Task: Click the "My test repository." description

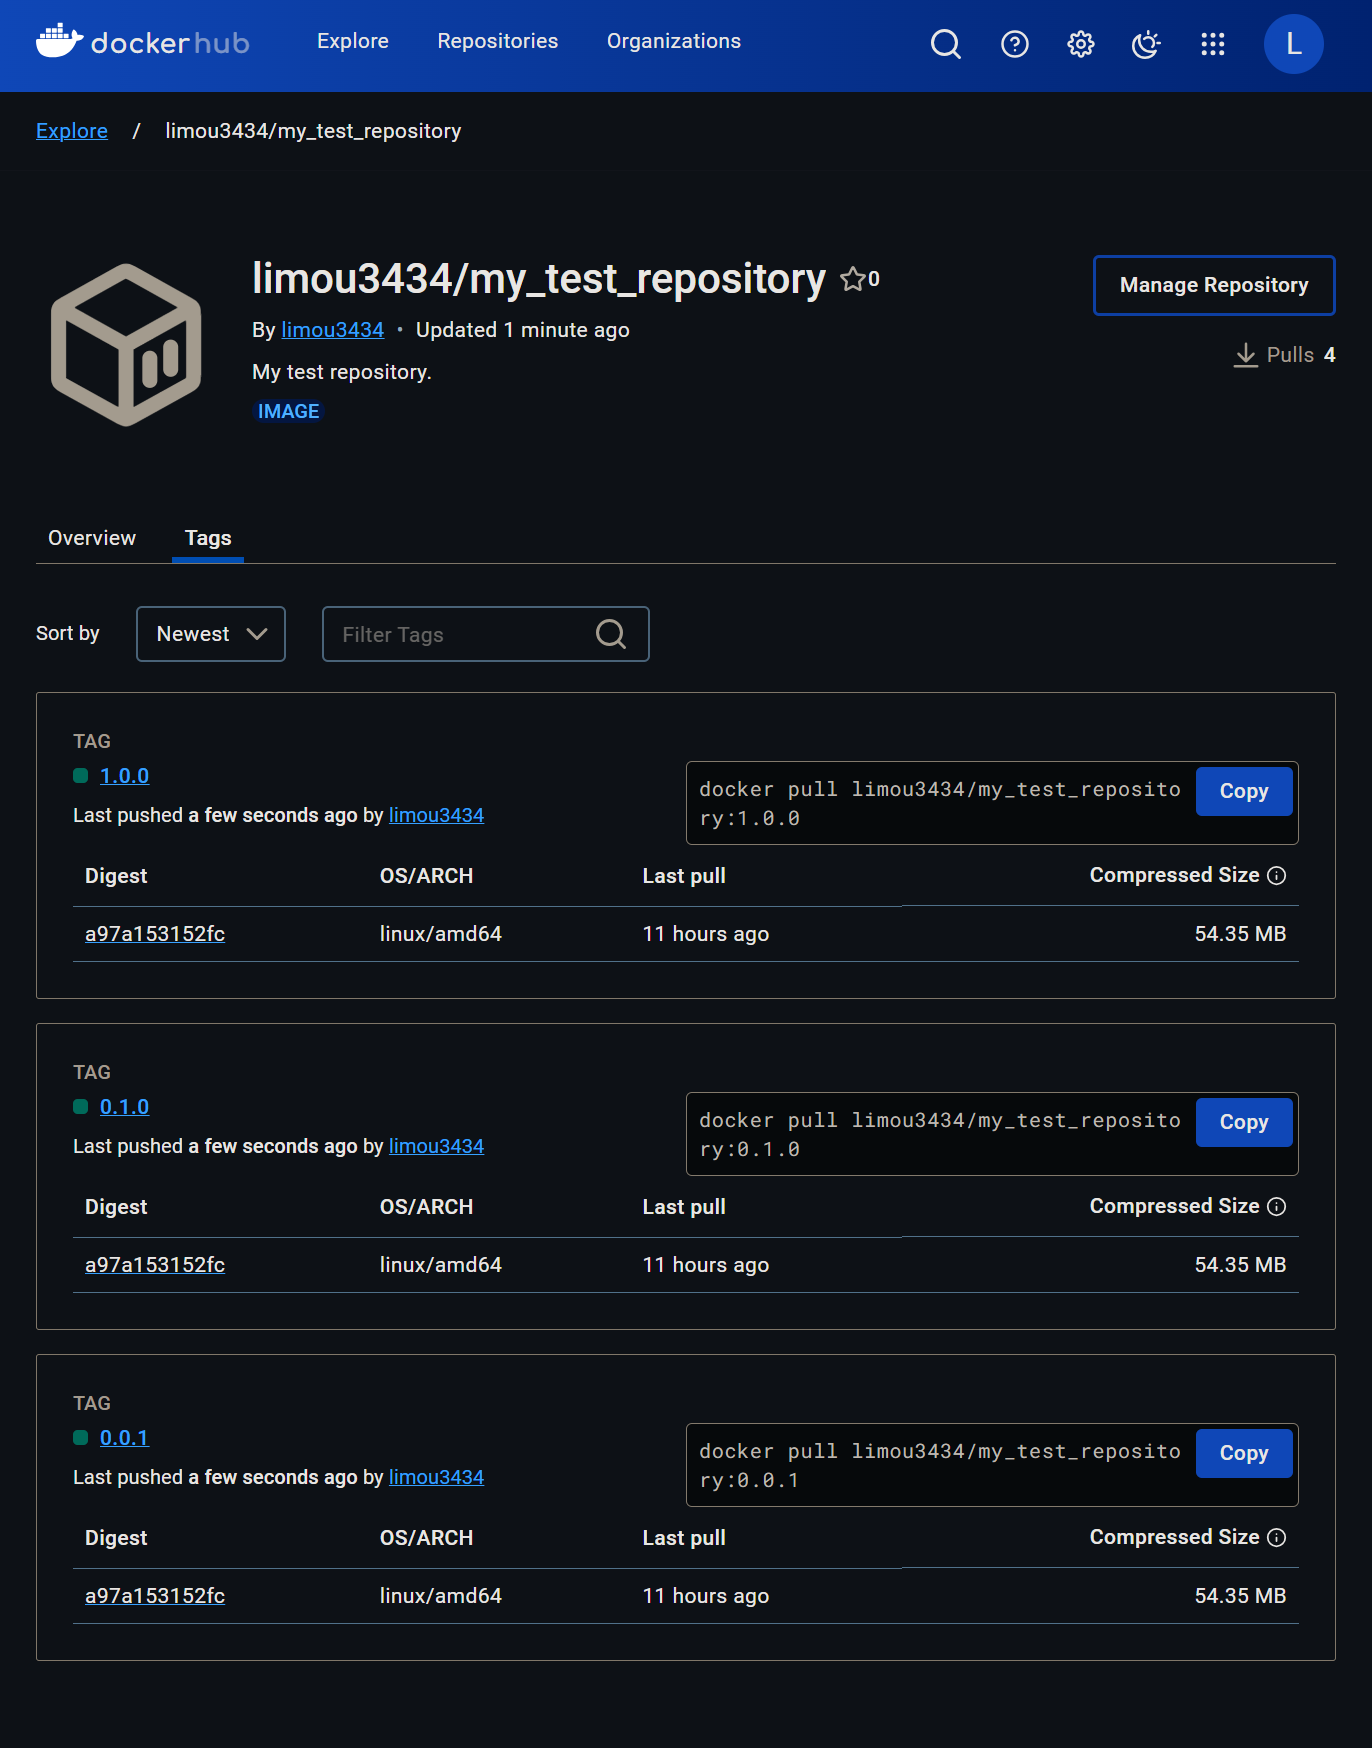Action: (x=342, y=372)
